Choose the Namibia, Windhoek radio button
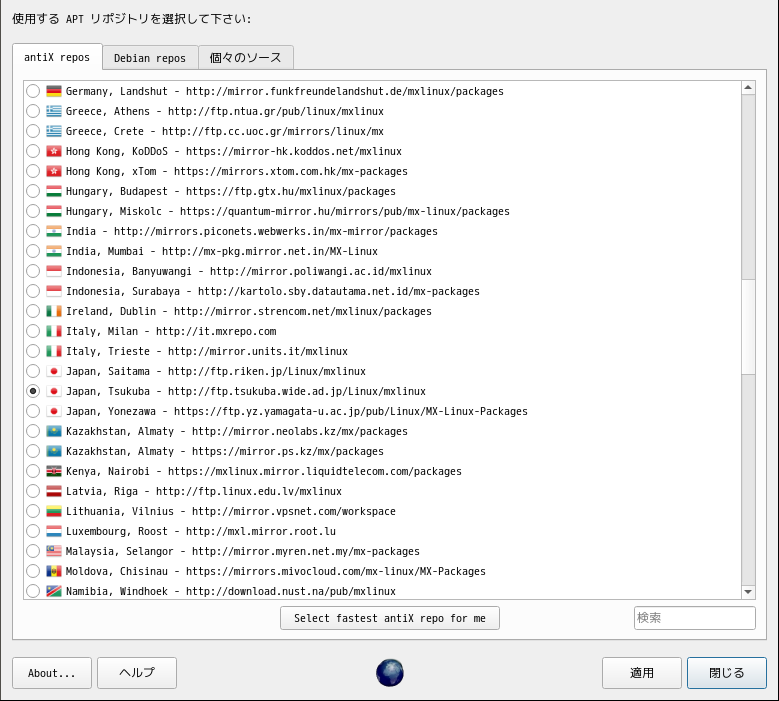The width and height of the screenshot is (779, 701). pyautogui.click(x=33, y=591)
